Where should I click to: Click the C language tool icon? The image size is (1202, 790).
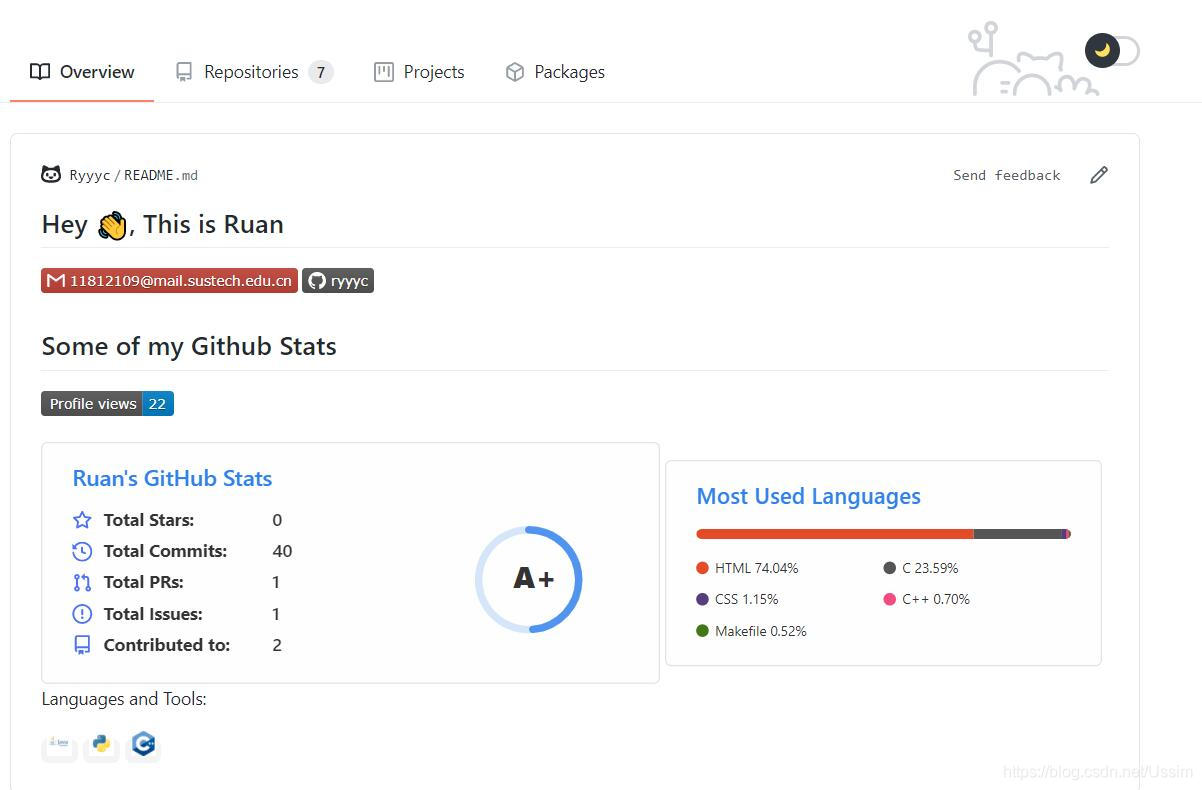[x=144, y=744]
